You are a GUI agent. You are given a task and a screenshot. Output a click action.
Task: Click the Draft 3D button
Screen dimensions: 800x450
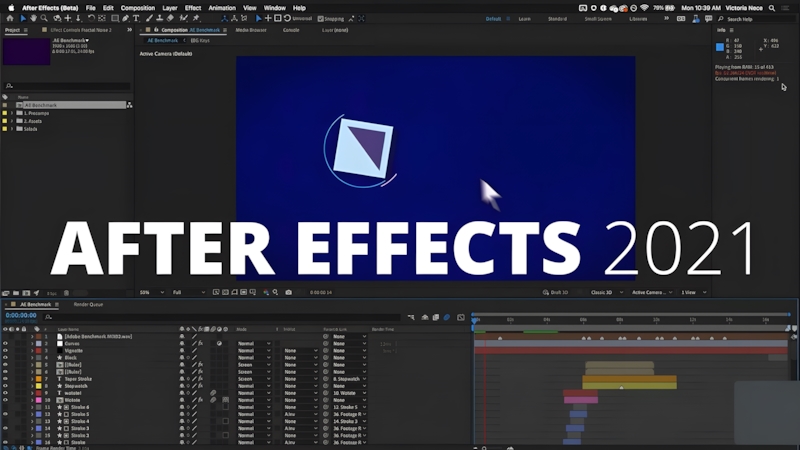556,292
